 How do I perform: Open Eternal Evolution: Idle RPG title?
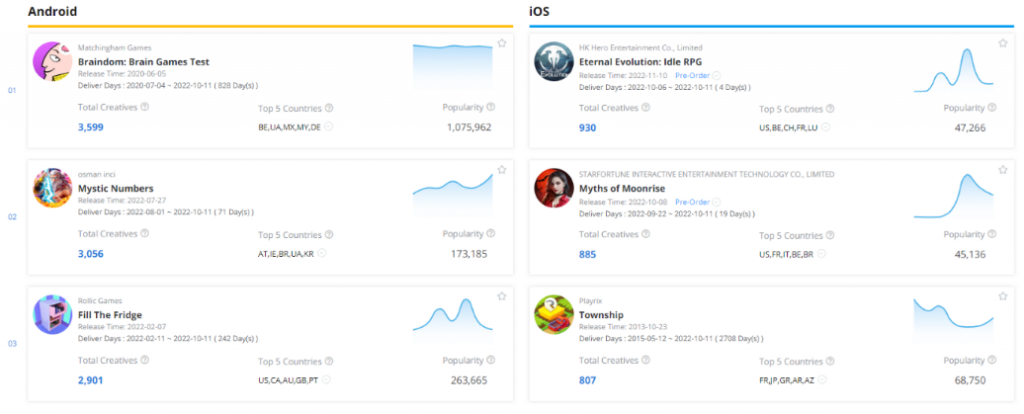[x=639, y=62]
